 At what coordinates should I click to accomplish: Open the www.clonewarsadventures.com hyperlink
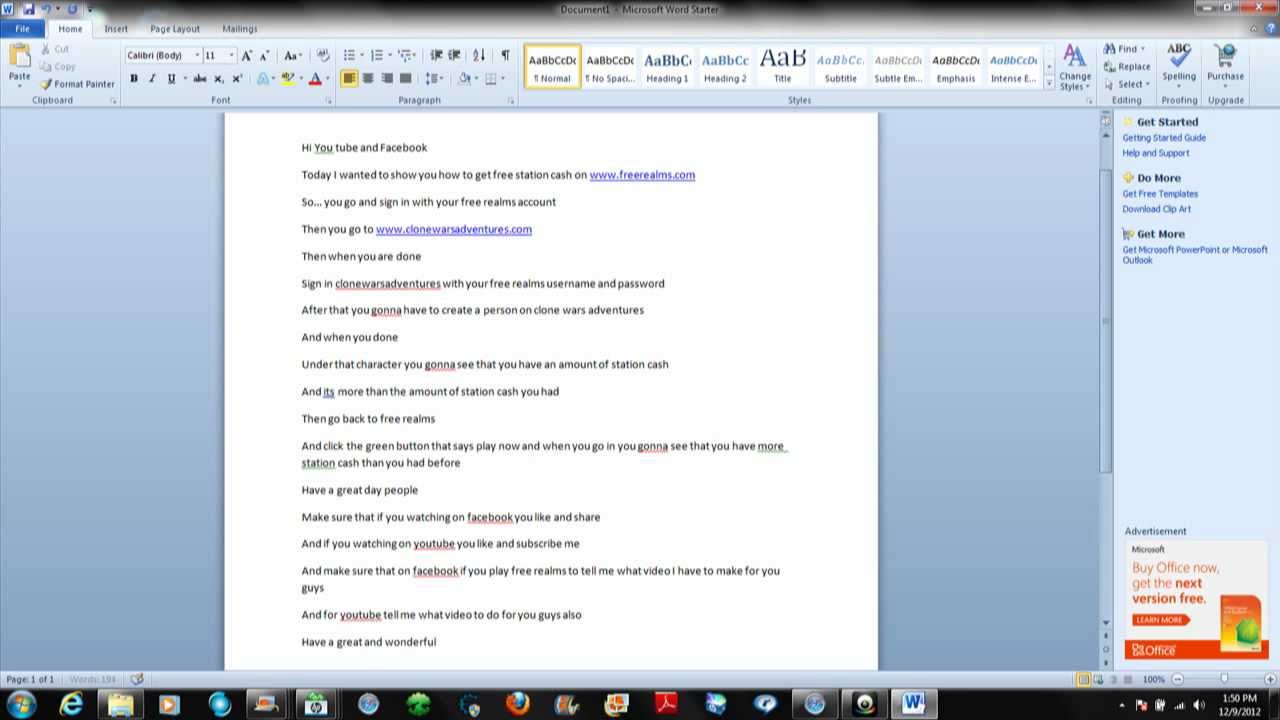click(x=454, y=229)
